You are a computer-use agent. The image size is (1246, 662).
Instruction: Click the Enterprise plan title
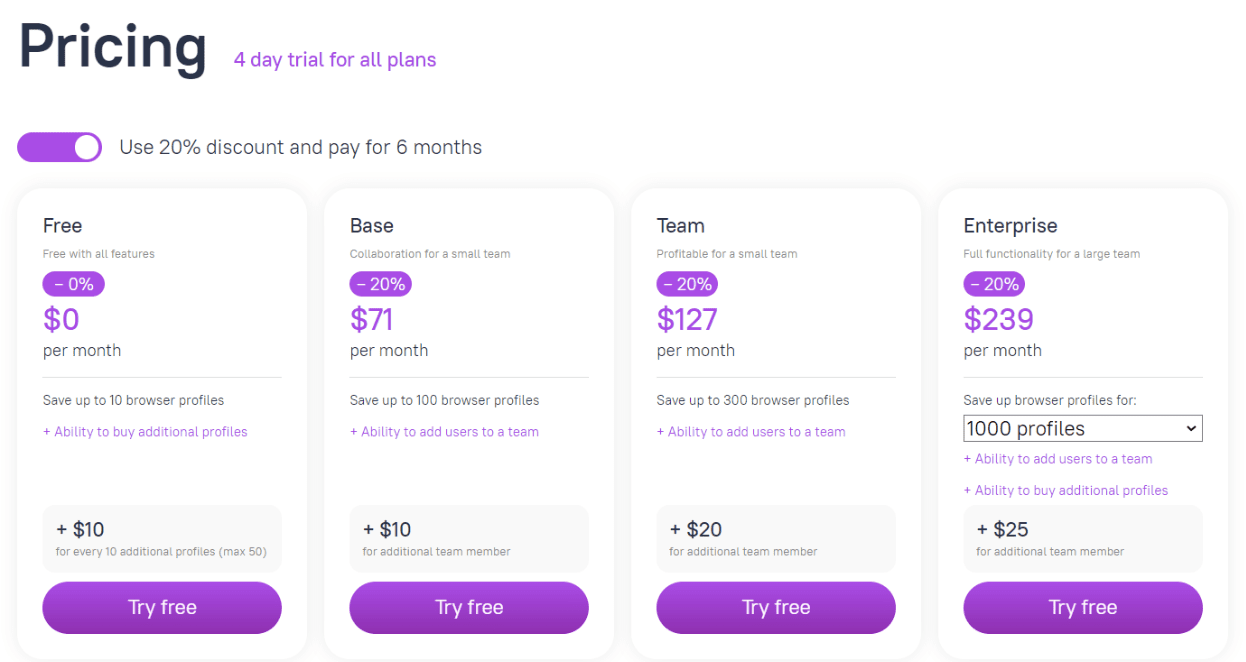pos(1010,226)
